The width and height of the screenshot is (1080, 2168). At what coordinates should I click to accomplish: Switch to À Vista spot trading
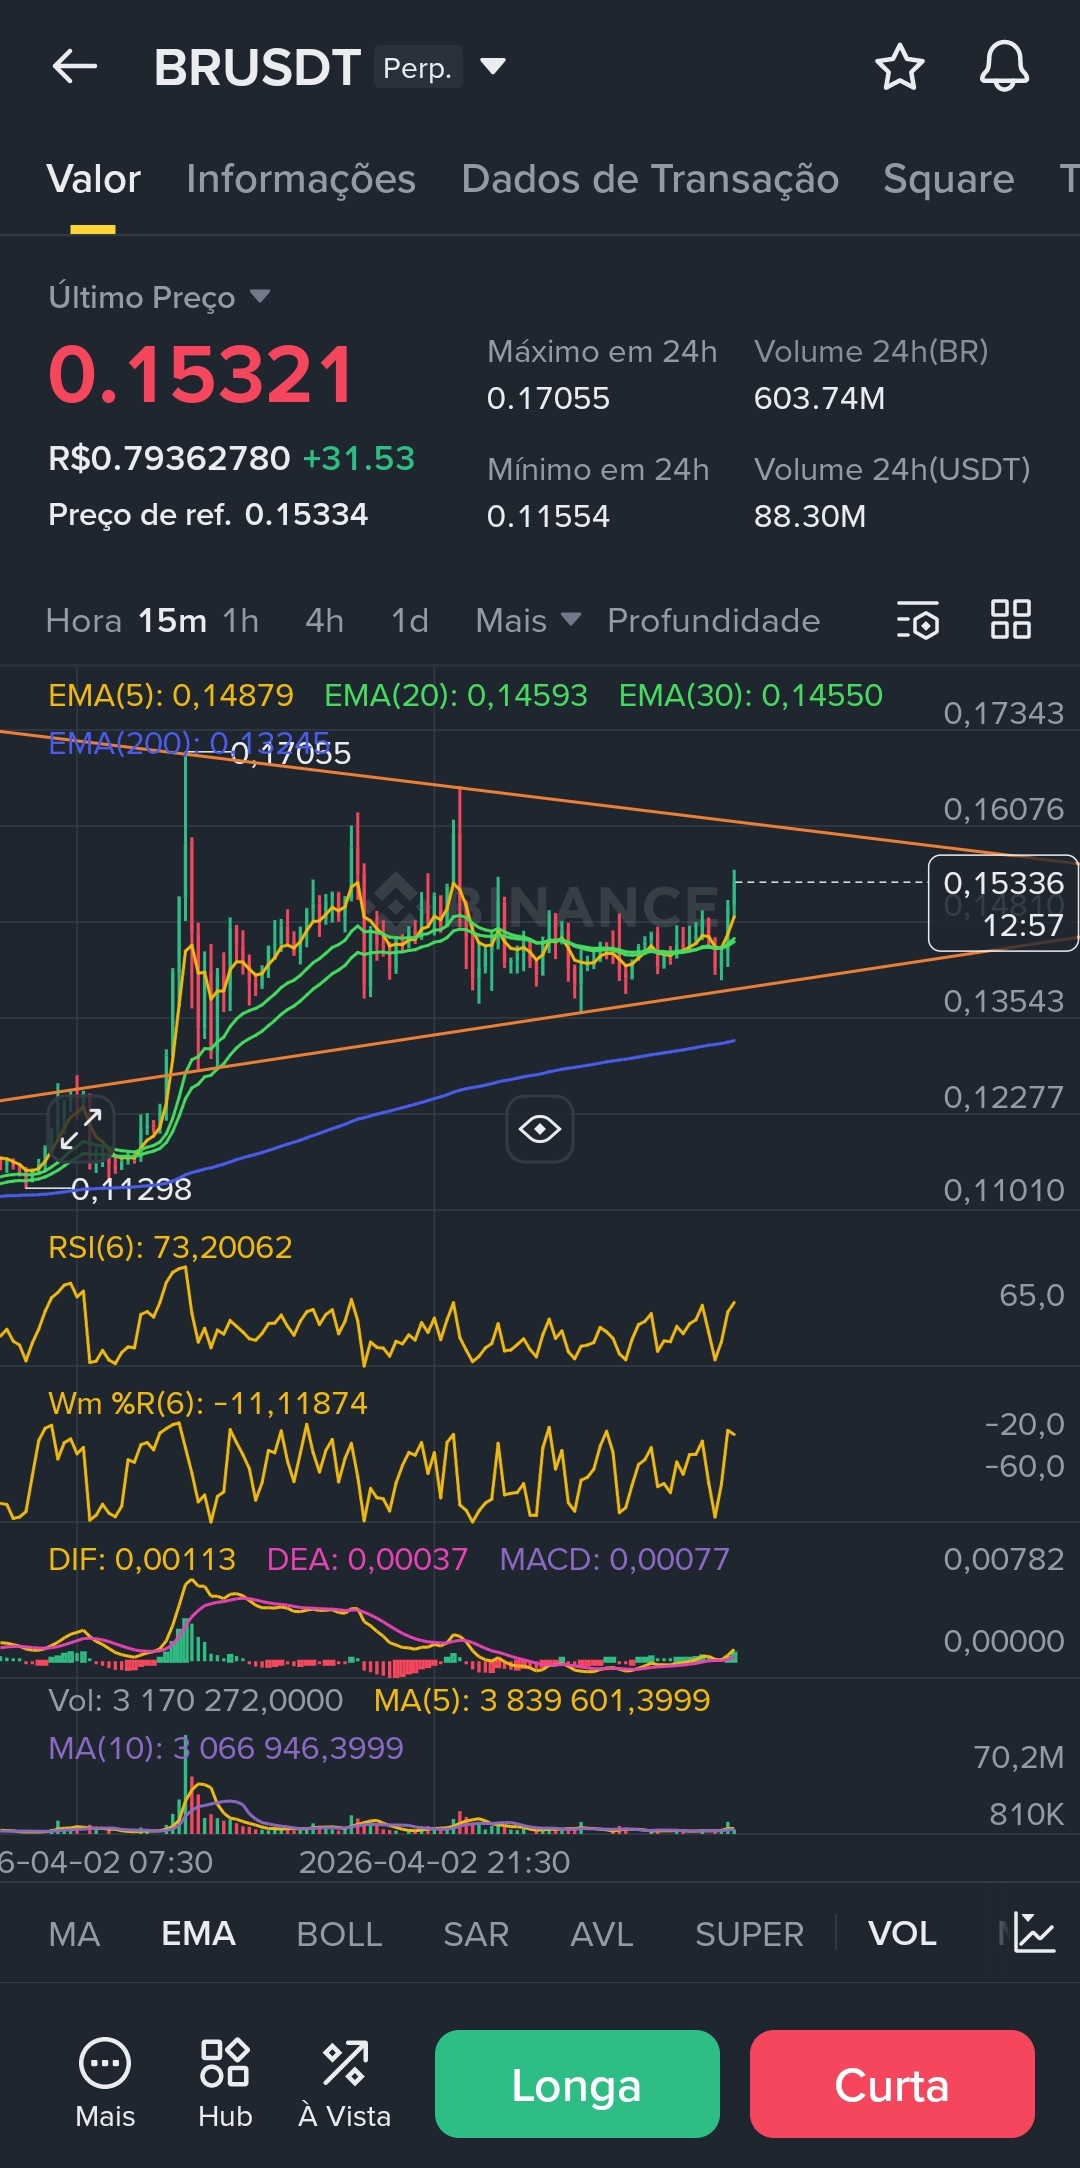pyautogui.click(x=345, y=2083)
